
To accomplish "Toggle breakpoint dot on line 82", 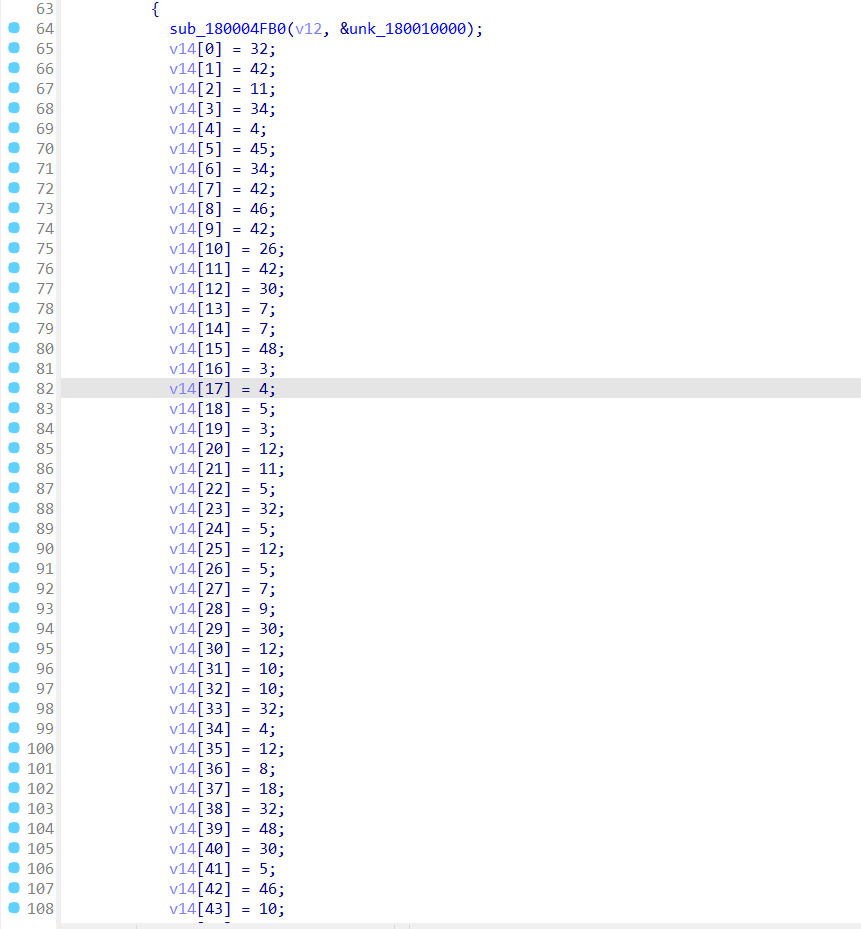I will coord(14,388).
